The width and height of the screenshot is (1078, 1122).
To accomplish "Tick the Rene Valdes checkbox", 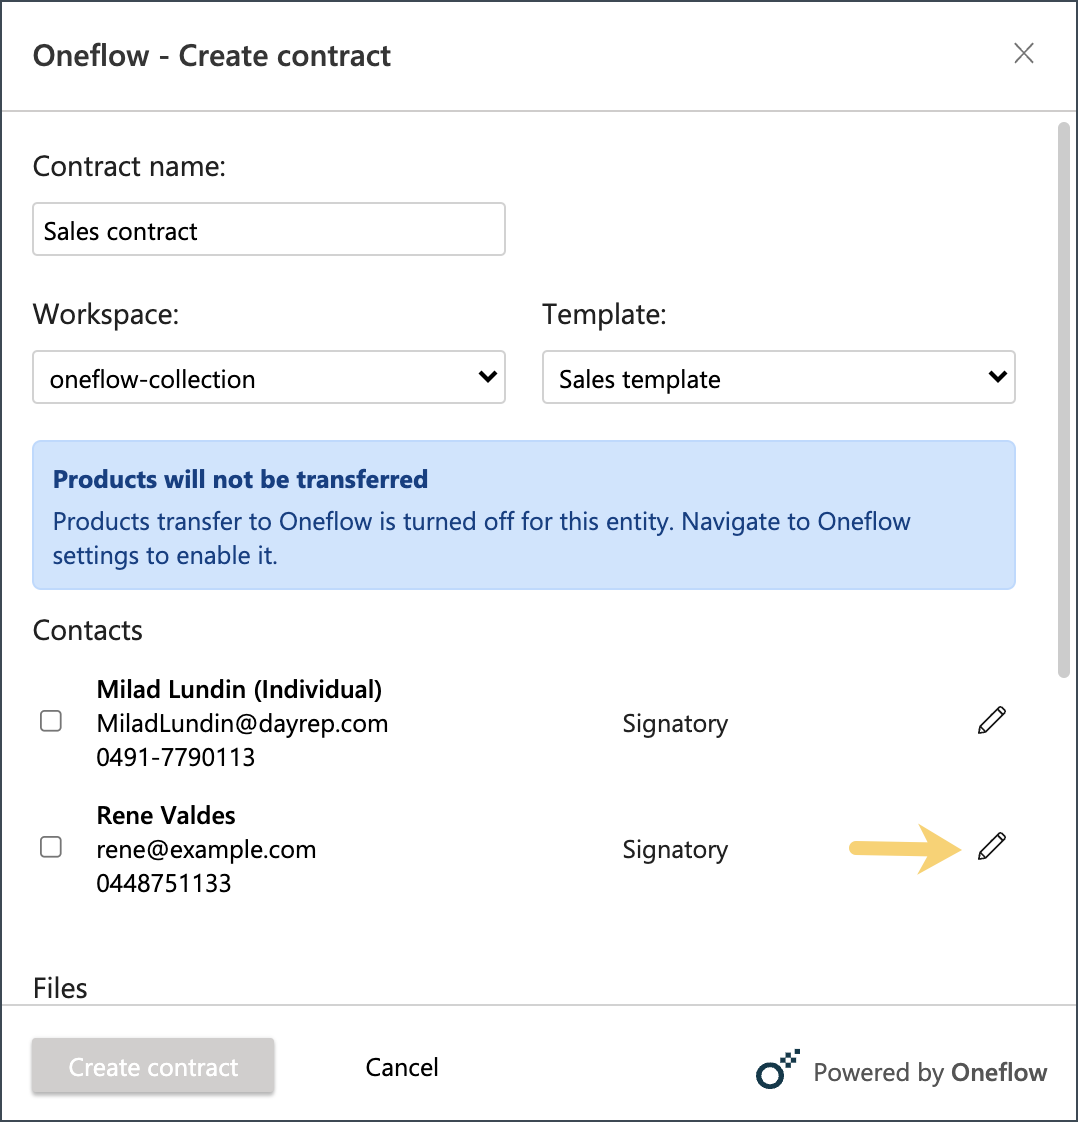I will click(x=51, y=847).
